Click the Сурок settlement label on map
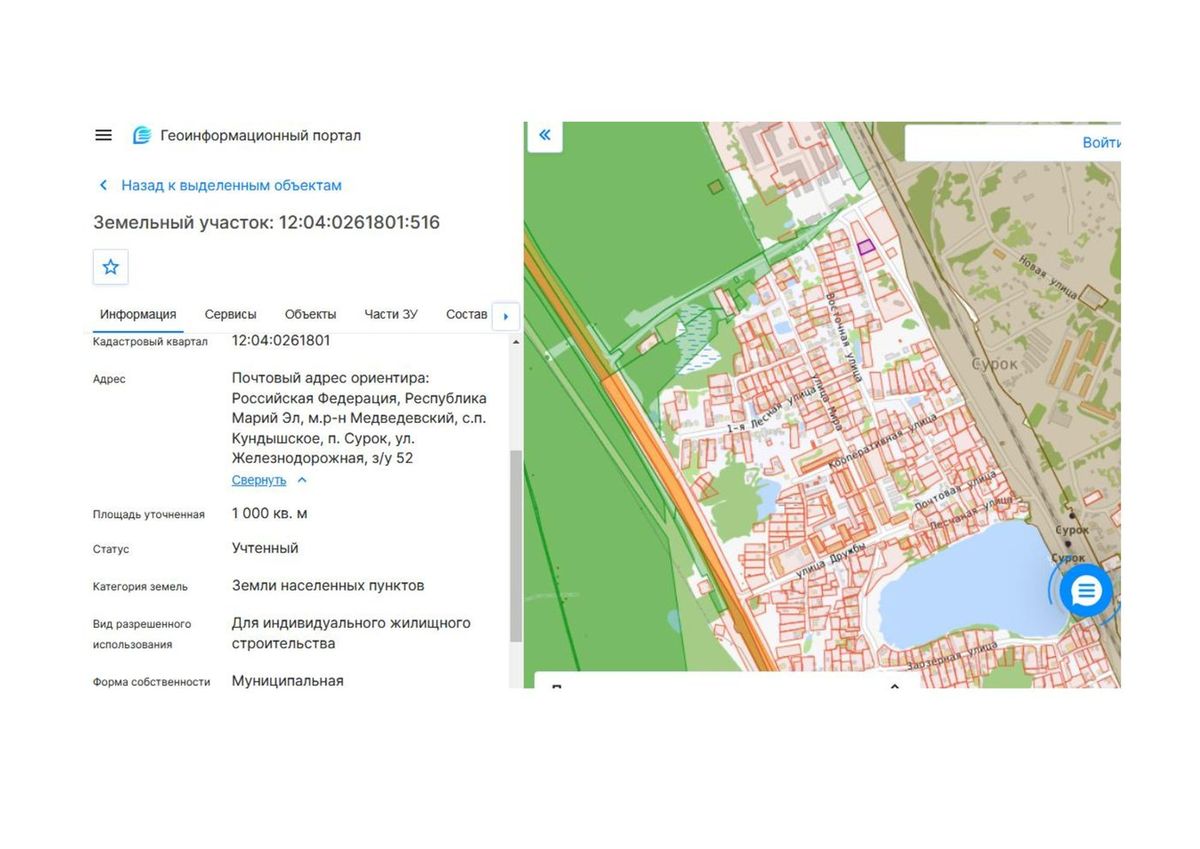This screenshot has height=849, width=1200. point(995,364)
